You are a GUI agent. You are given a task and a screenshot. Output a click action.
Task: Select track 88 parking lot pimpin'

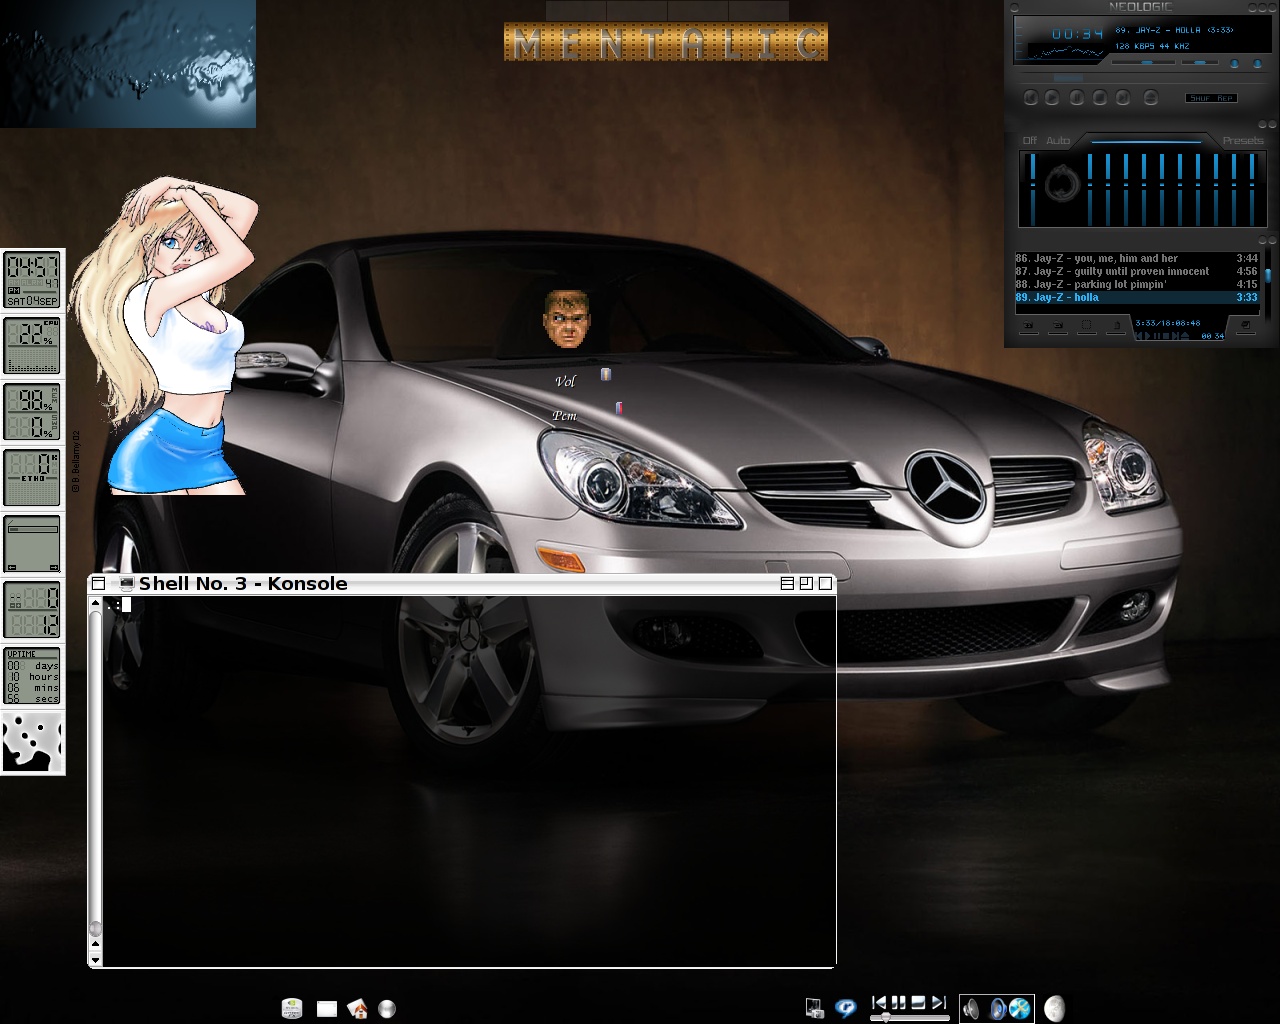pos(1138,284)
